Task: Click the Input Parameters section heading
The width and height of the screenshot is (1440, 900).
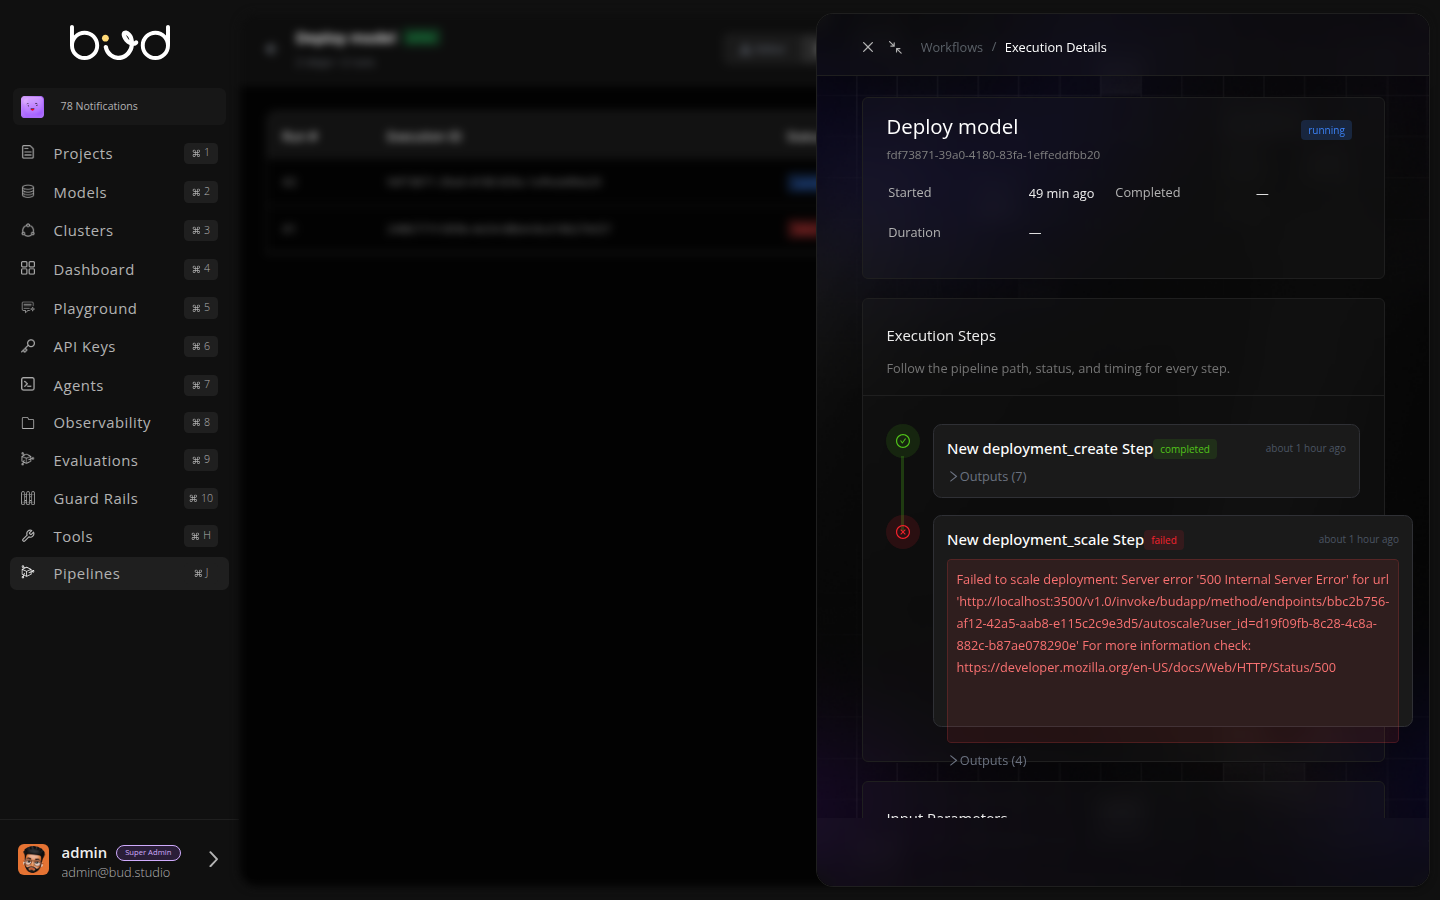Action: click(x=946, y=816)
